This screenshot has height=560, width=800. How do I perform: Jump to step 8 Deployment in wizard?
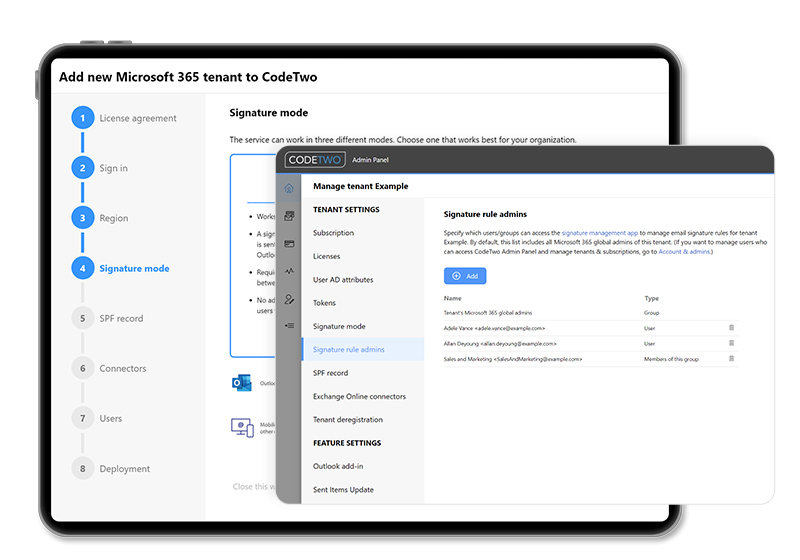coord(124,468)
